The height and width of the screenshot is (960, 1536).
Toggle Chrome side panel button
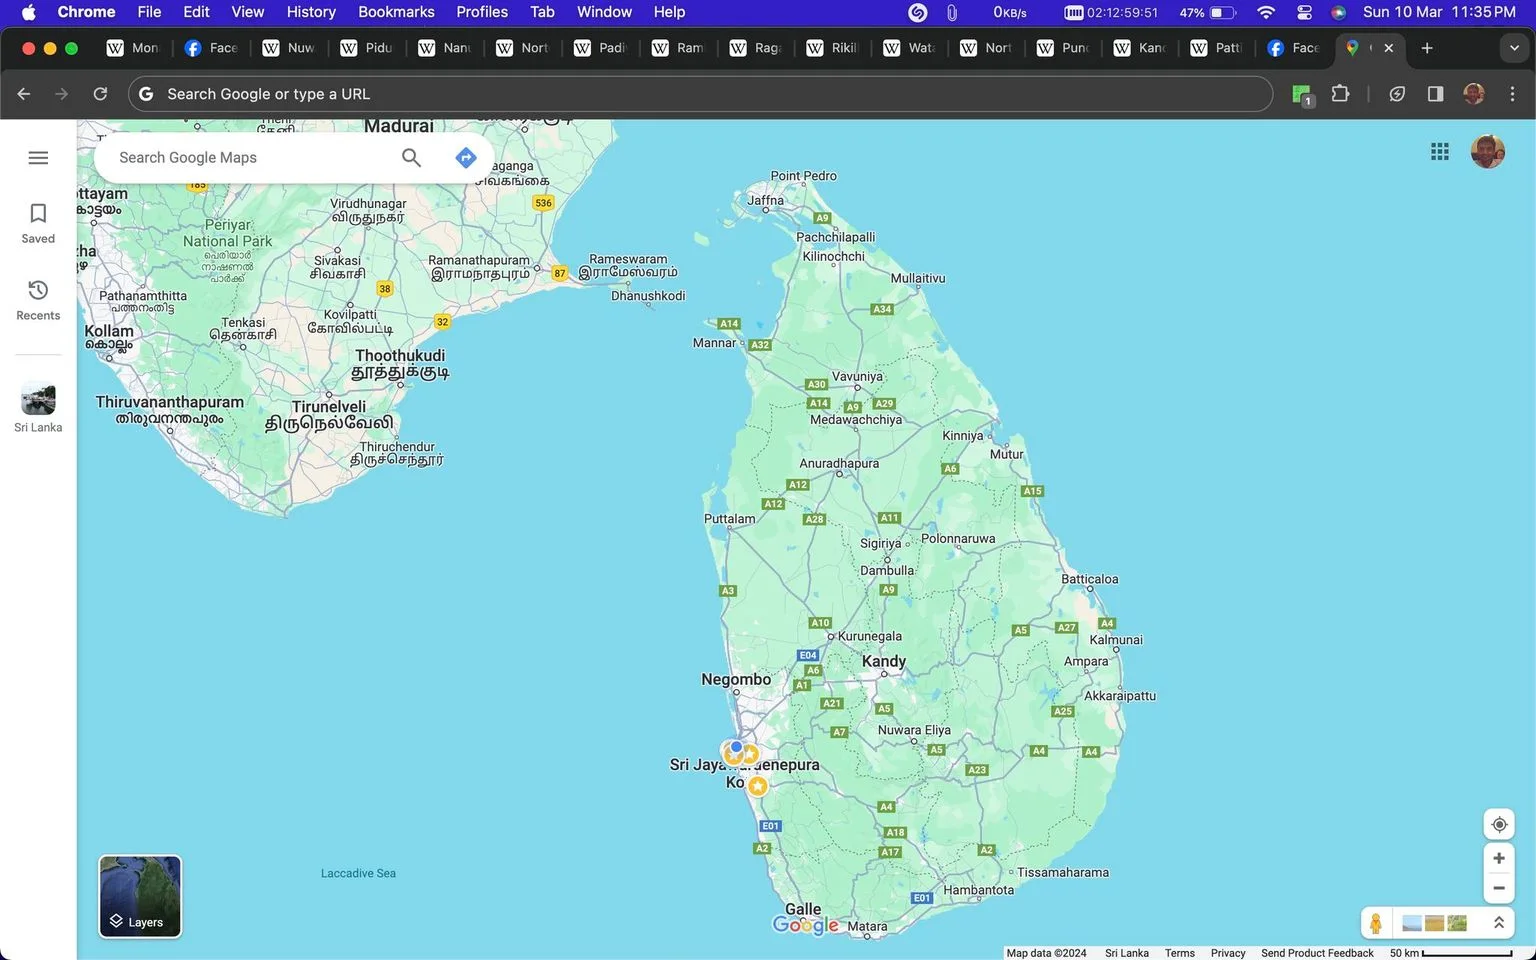[x=1435, y=94]
